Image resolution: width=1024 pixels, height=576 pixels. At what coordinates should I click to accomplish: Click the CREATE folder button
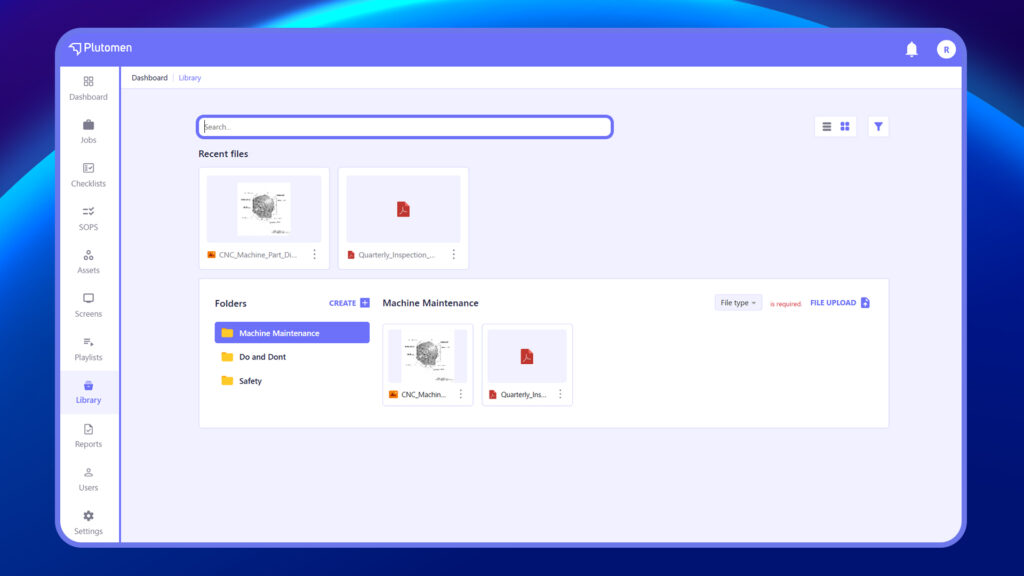click(349, 303)
